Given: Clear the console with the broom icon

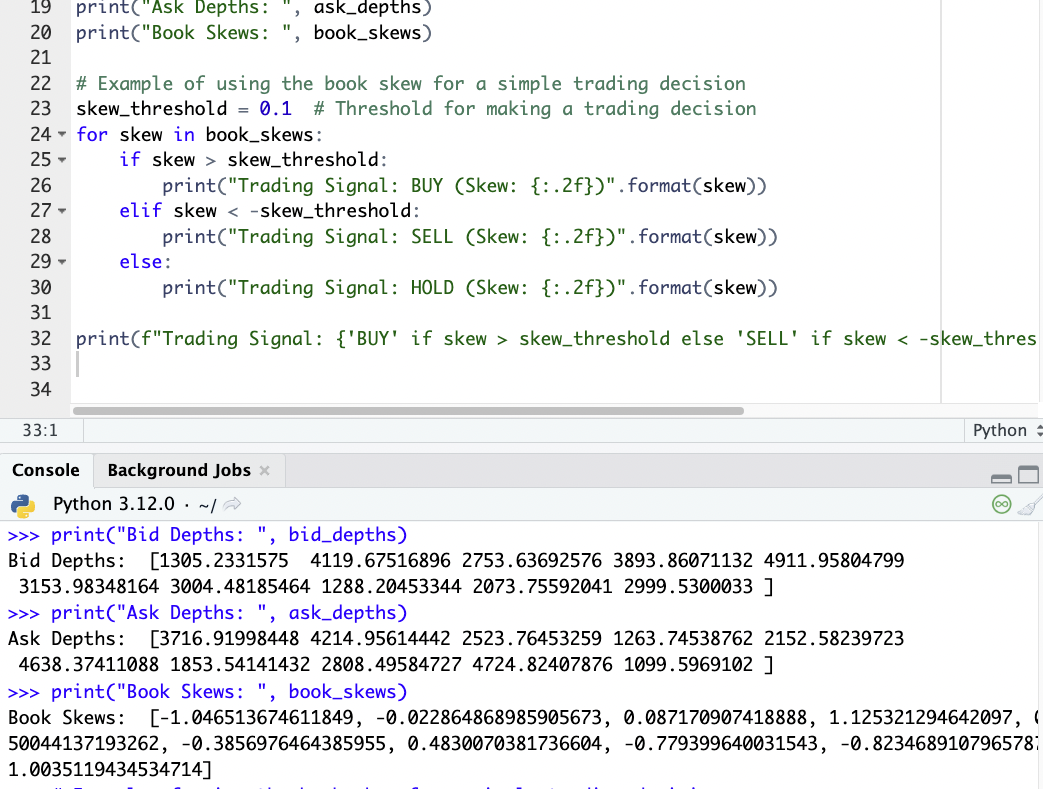Looking at the screenshot, I should coord(1030,504).
